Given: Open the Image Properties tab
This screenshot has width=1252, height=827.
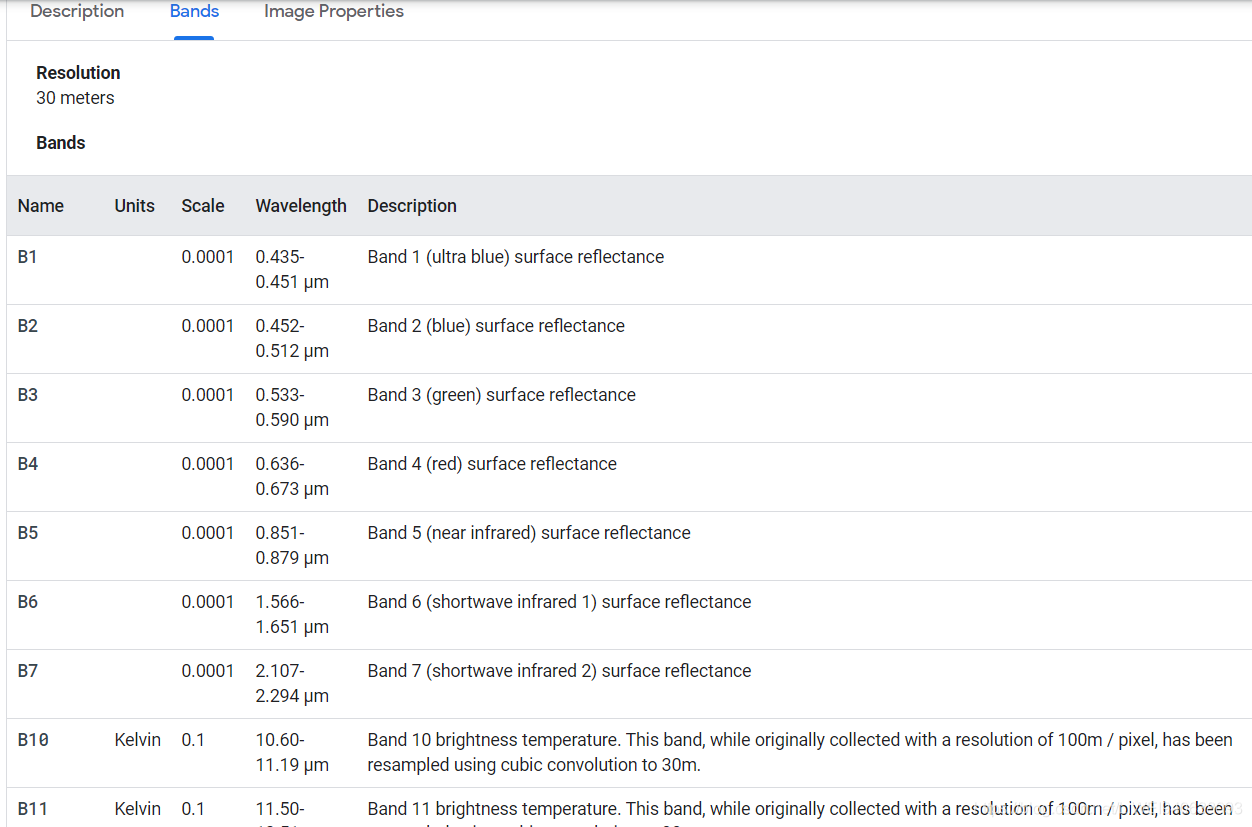Looking at the screenshot, I should pyautogui.click(x=334, y=12).
